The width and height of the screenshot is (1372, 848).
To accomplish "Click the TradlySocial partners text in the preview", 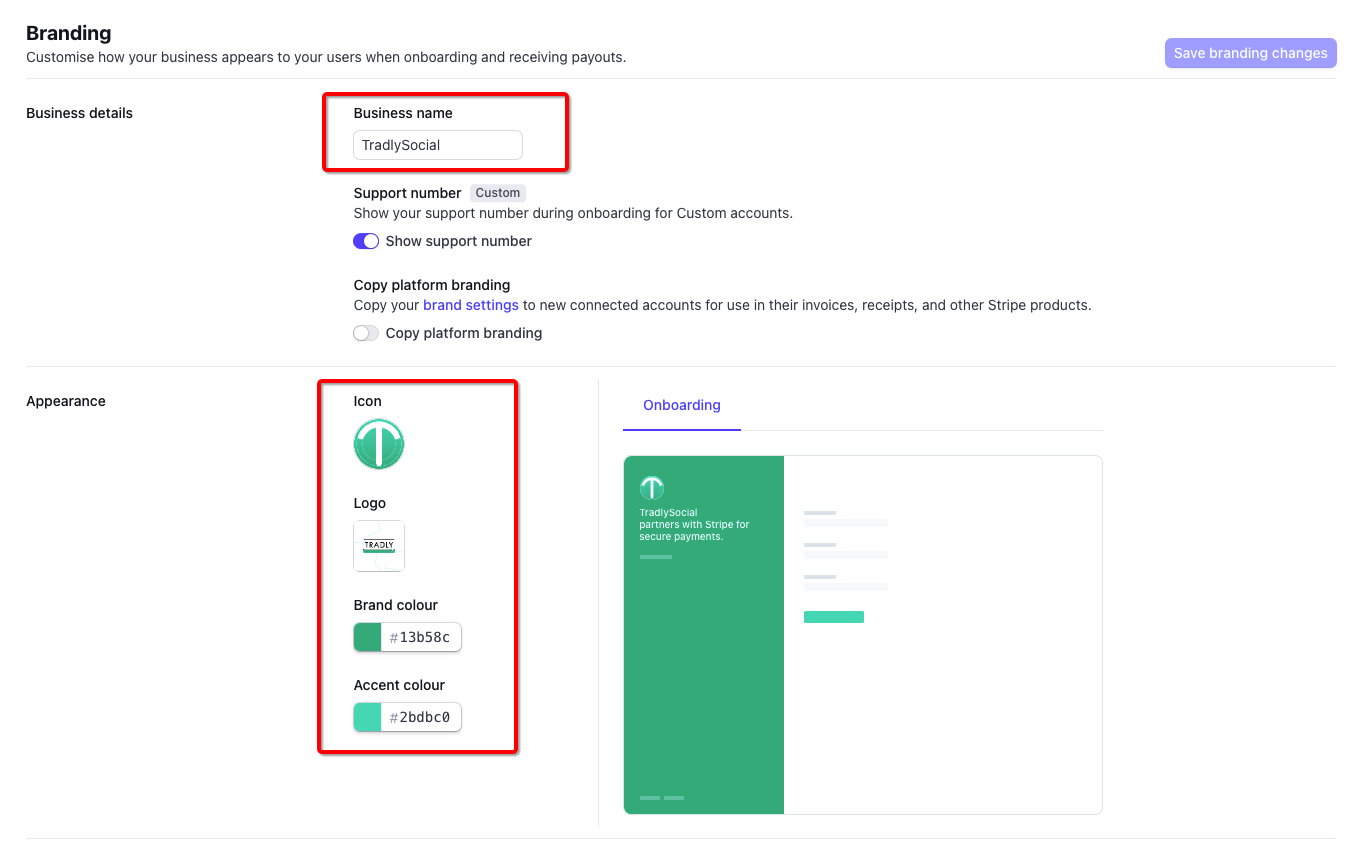I will (x=694, y=525).
